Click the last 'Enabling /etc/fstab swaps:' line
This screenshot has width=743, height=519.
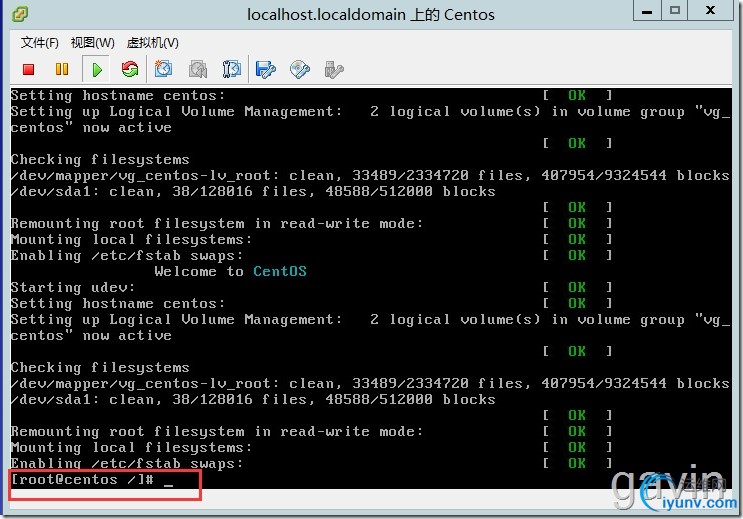(x=127, y=463)
